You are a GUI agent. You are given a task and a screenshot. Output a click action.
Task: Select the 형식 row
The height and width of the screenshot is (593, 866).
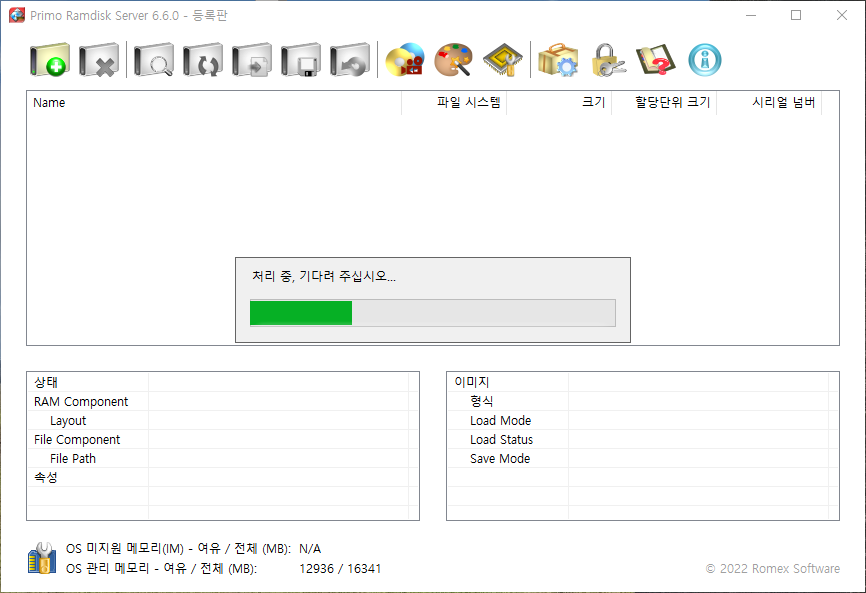click(643, 401)
